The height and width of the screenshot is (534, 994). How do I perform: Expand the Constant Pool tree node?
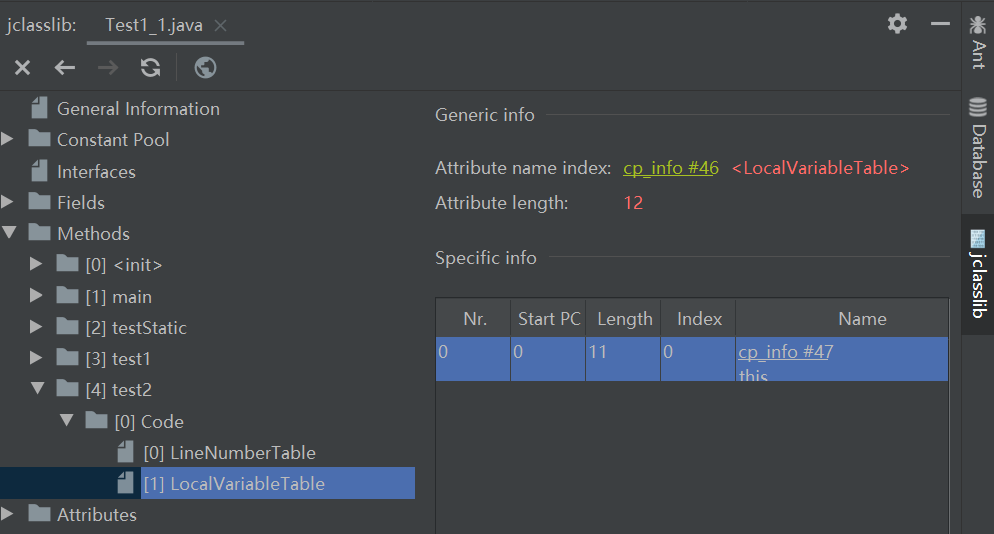[x=9, y=140]
